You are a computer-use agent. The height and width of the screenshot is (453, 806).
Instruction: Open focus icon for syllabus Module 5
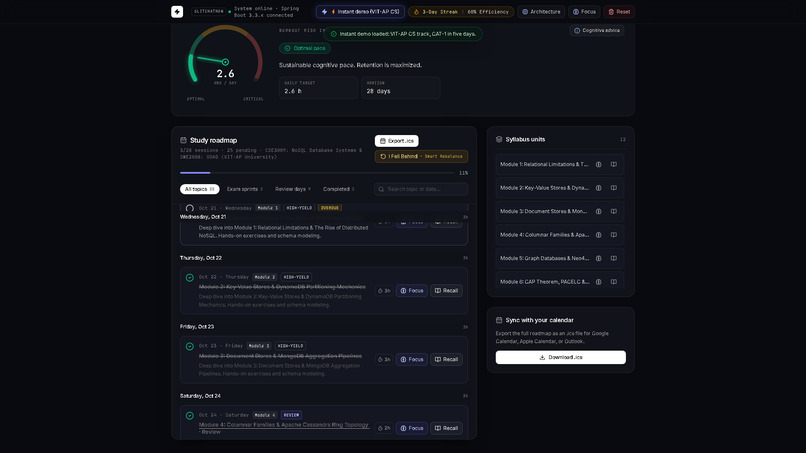598,259
